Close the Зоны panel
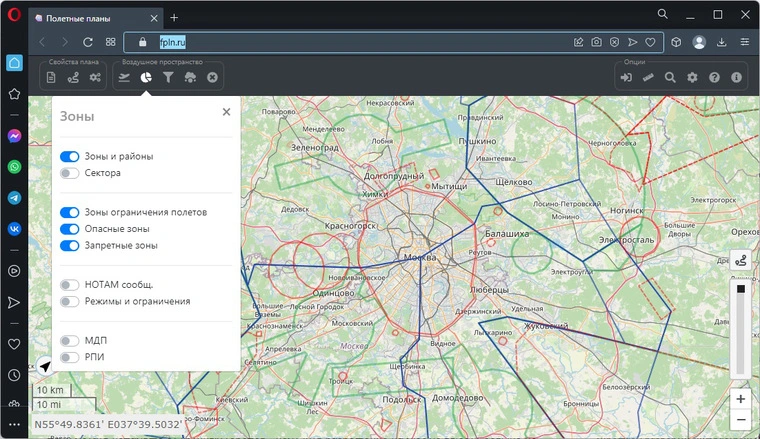Image resolution: width=760 pixels, height=439 pixels. [226, 112]
